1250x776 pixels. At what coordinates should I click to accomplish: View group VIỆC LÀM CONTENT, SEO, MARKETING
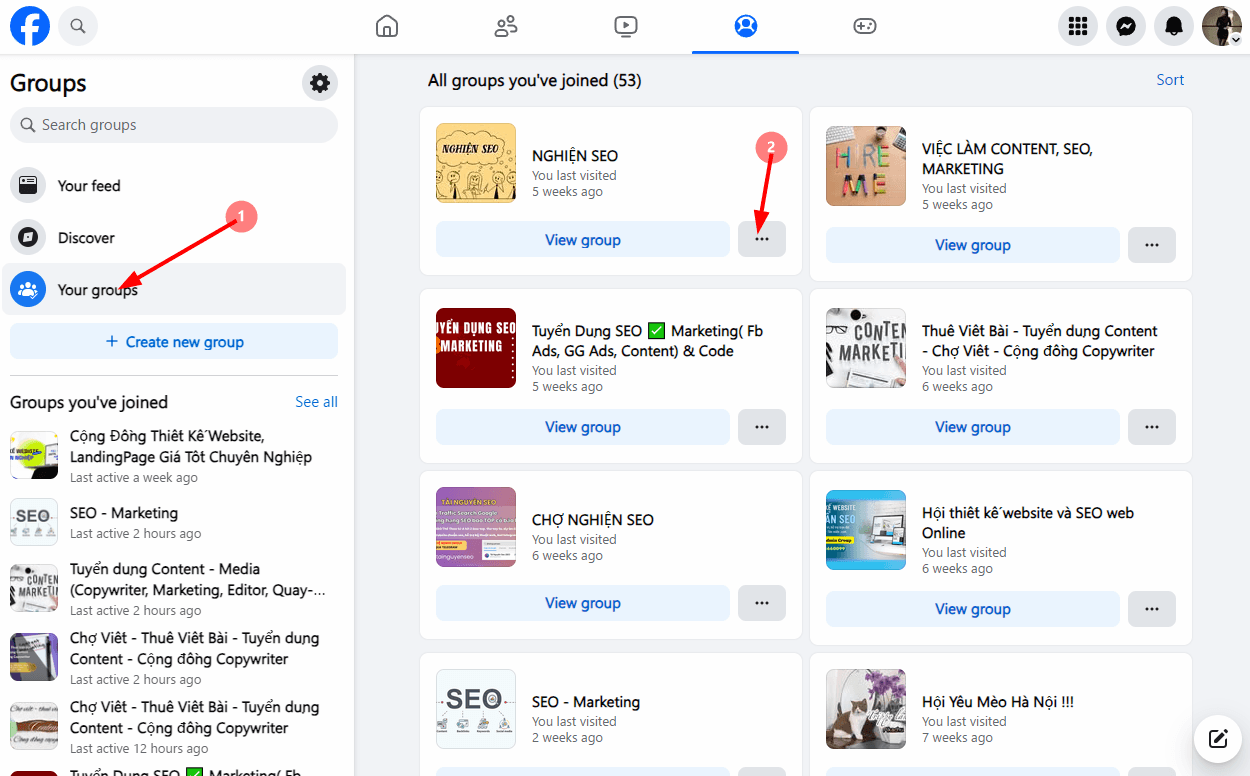[x=973, y=245]
